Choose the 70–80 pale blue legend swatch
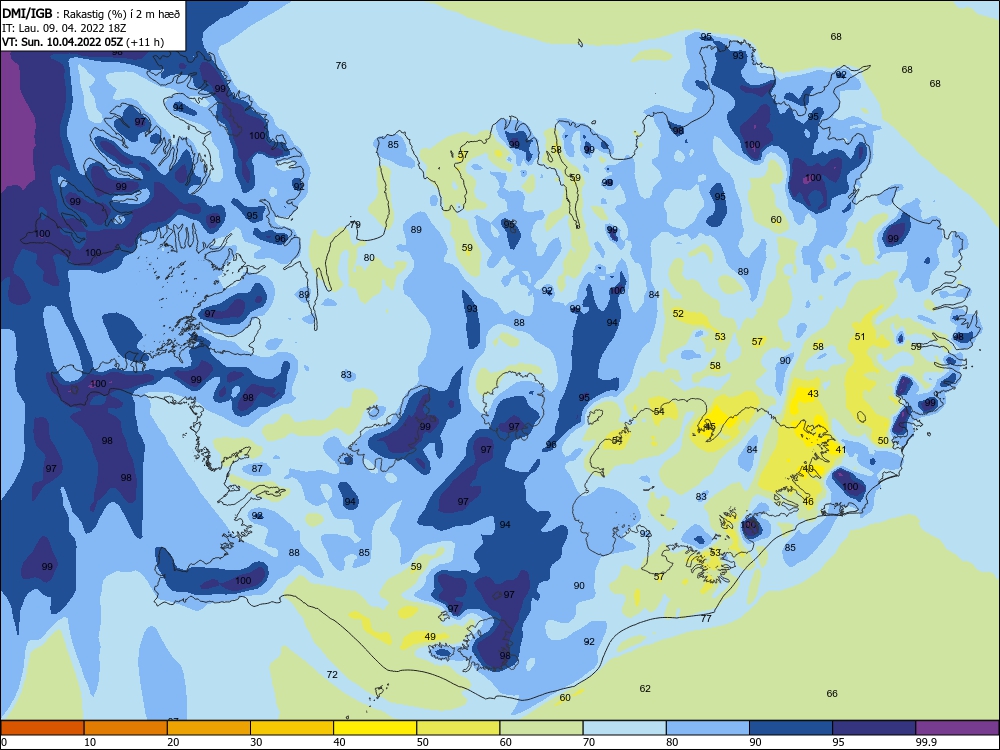This screenshot has width=1000, height=750. pos(624,728)
